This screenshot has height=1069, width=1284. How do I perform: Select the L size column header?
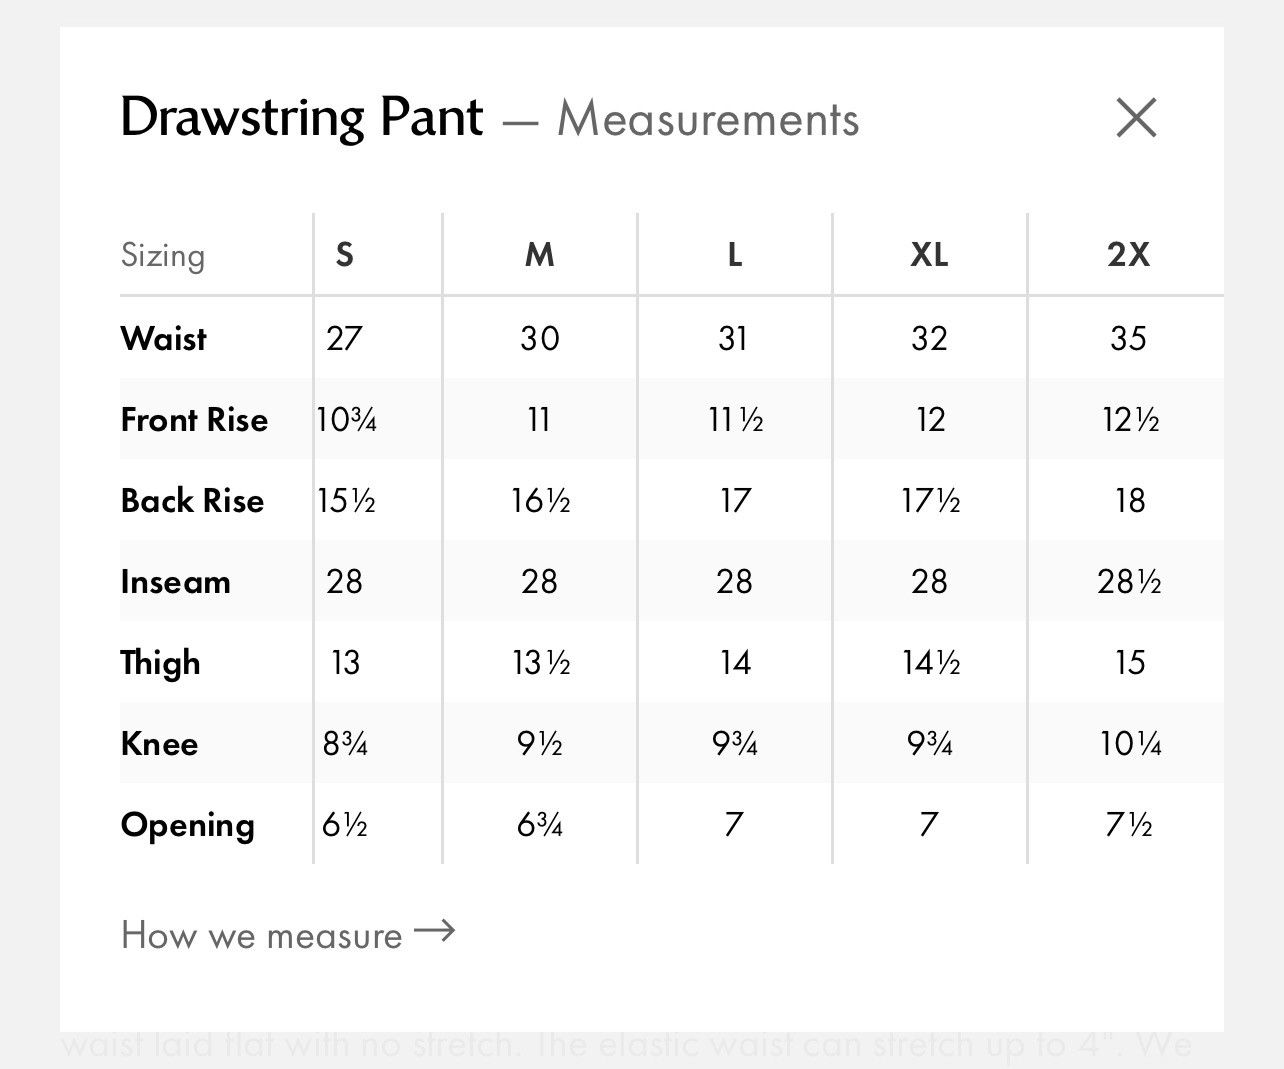[735, 255]
